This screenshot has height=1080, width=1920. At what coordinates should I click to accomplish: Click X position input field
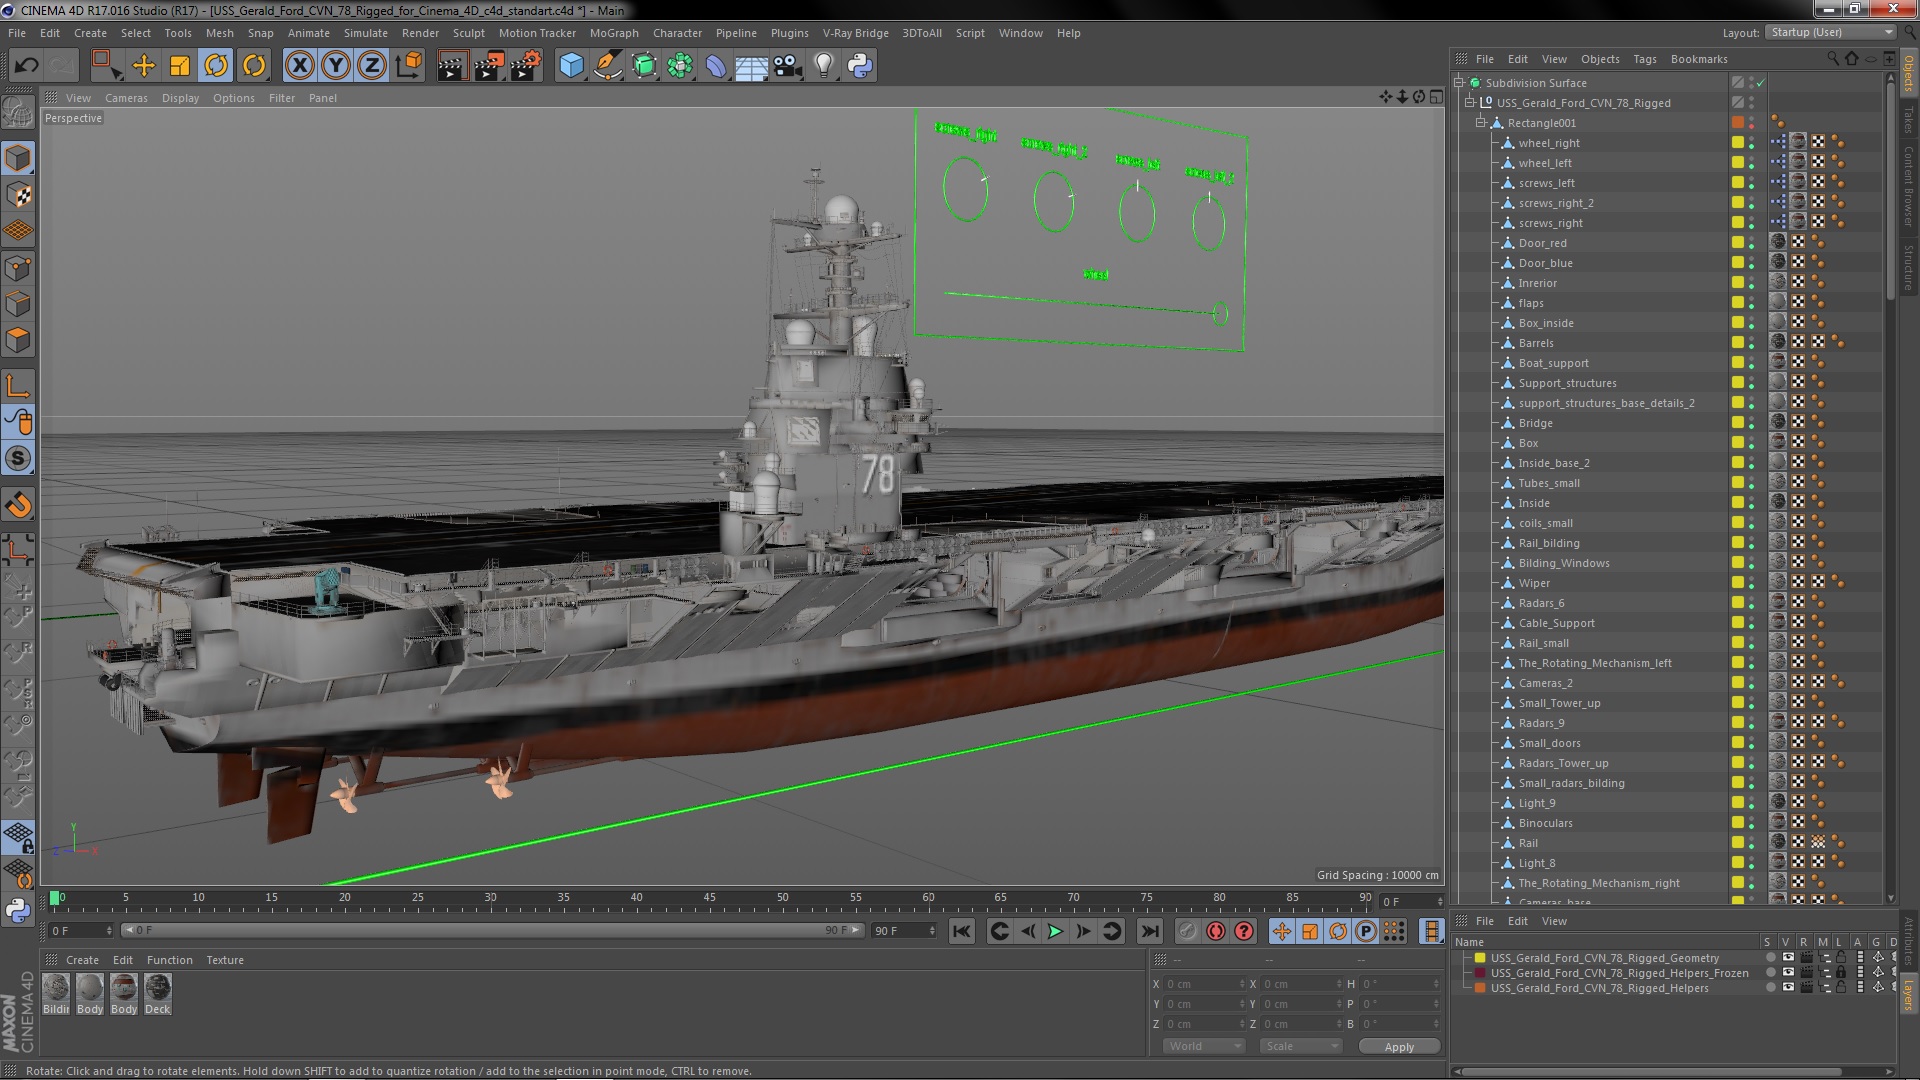(x=1206, y=984)
